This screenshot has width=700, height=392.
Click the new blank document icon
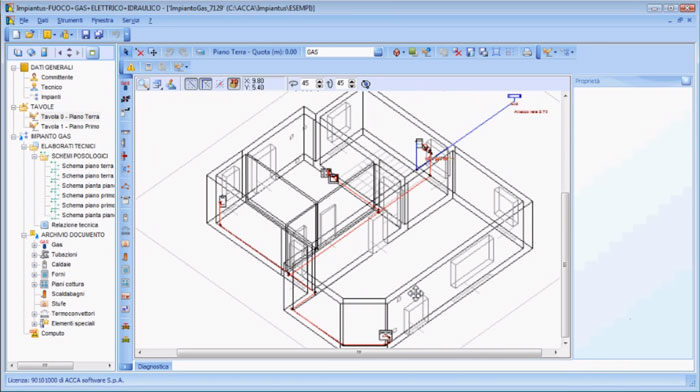16,34
